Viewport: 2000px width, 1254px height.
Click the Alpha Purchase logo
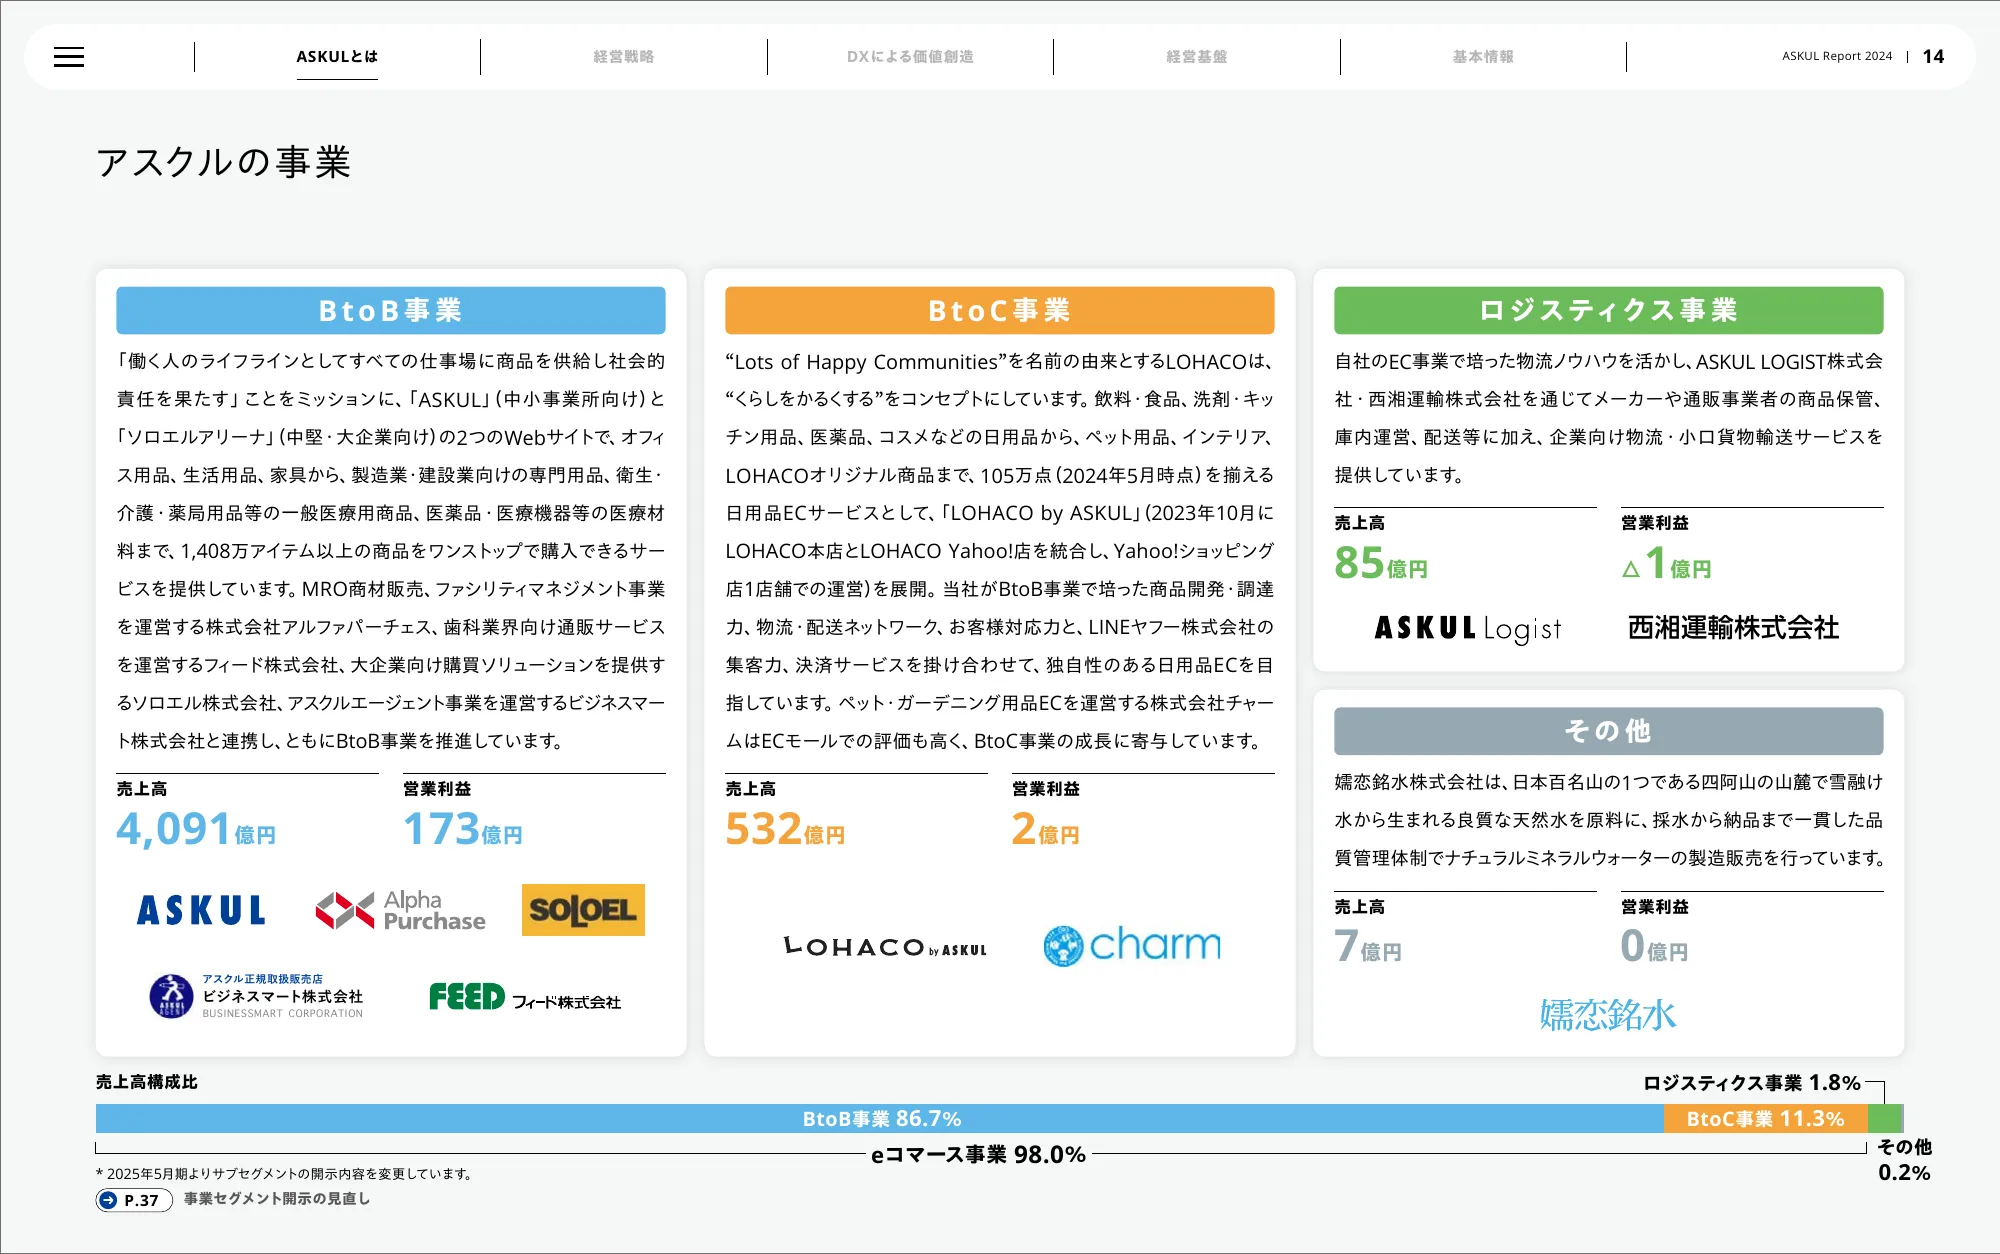pyautogui.click(x=400, y=910)
